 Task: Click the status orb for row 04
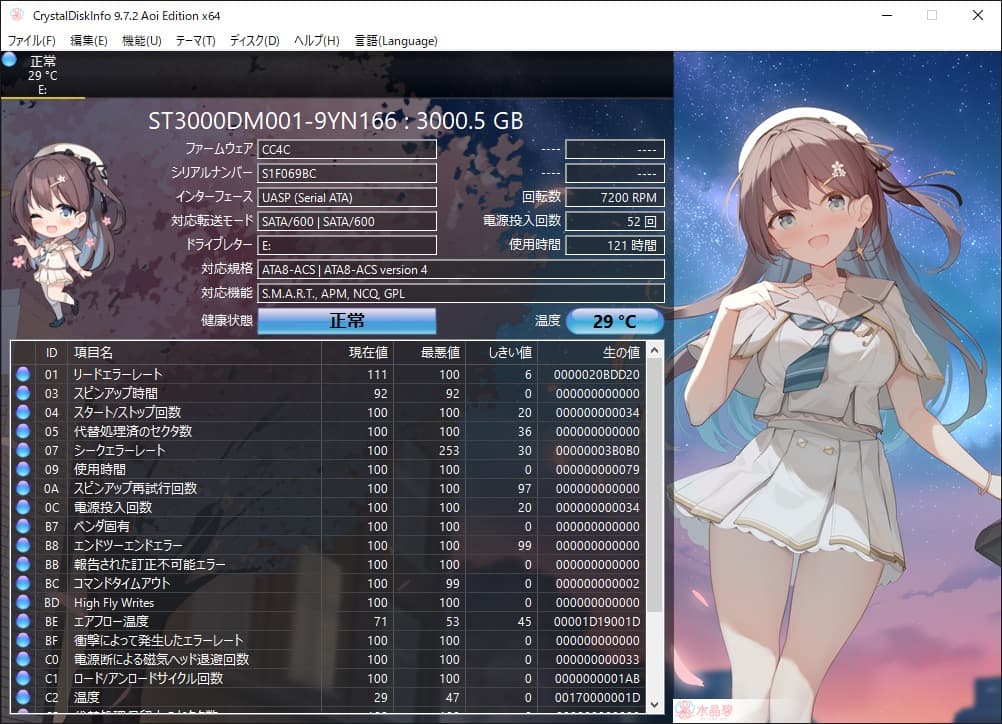[23, 412]
